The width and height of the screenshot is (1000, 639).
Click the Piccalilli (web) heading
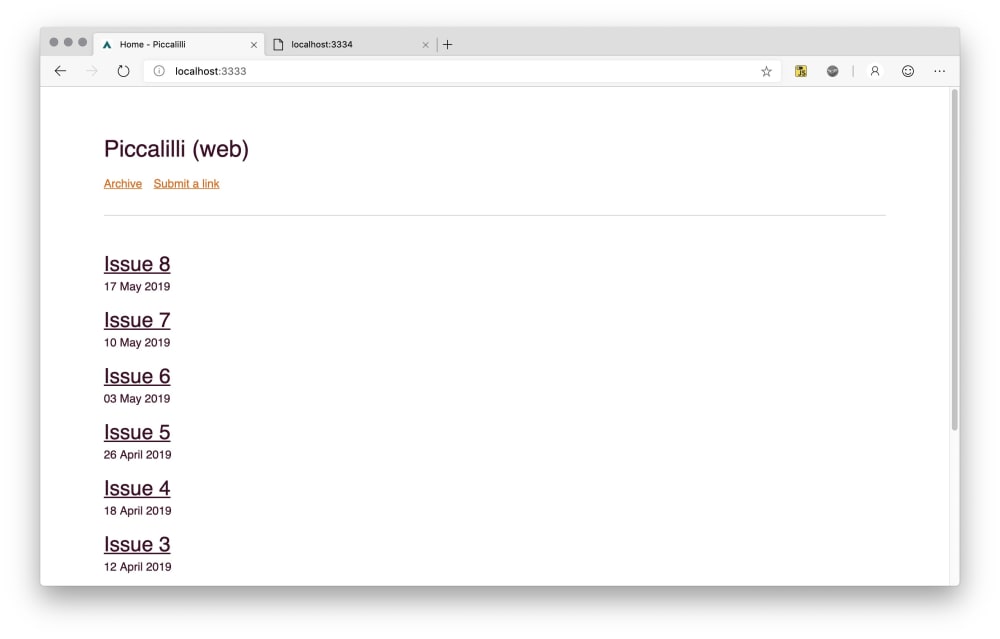click(x=177, y=149)
